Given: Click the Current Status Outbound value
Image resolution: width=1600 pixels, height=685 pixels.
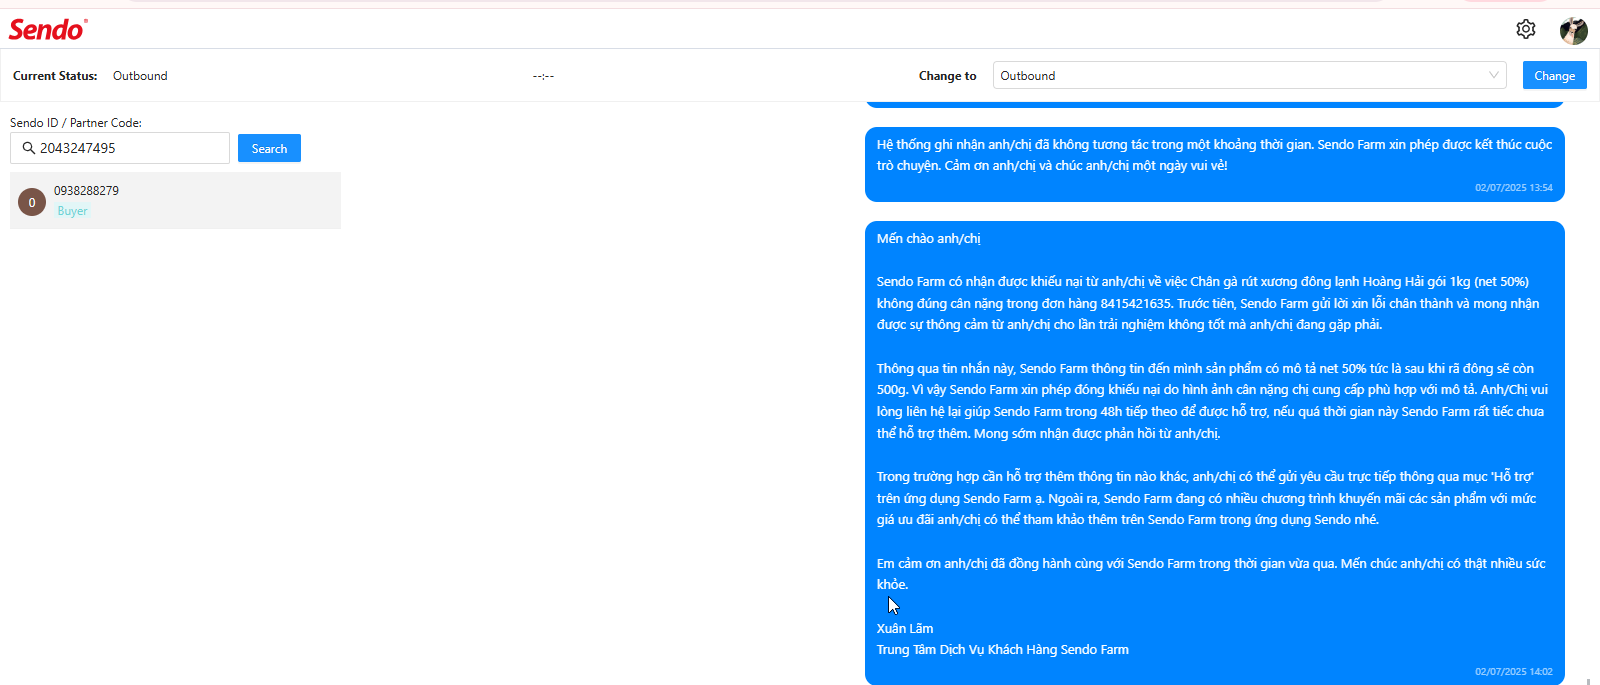Looking at the screenshot, I should click(140, 76).
